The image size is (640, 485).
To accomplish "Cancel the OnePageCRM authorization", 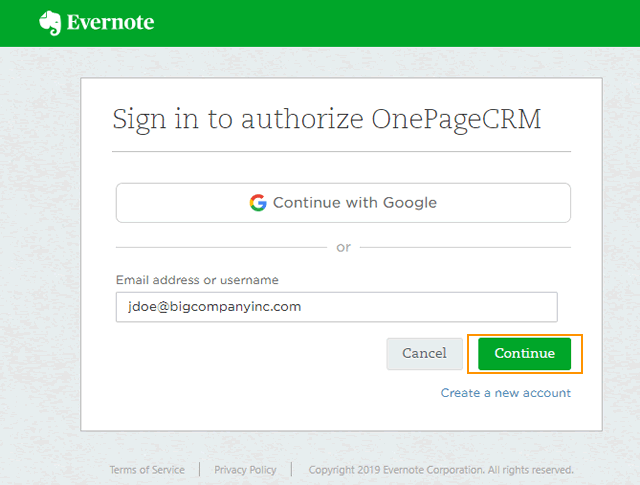I will click(x=424, y=354).
